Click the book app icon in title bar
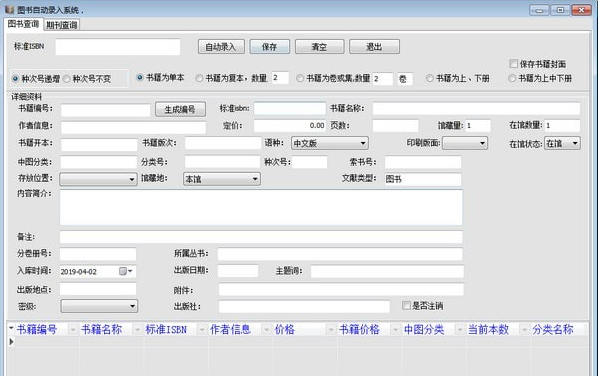 [10, 10]
